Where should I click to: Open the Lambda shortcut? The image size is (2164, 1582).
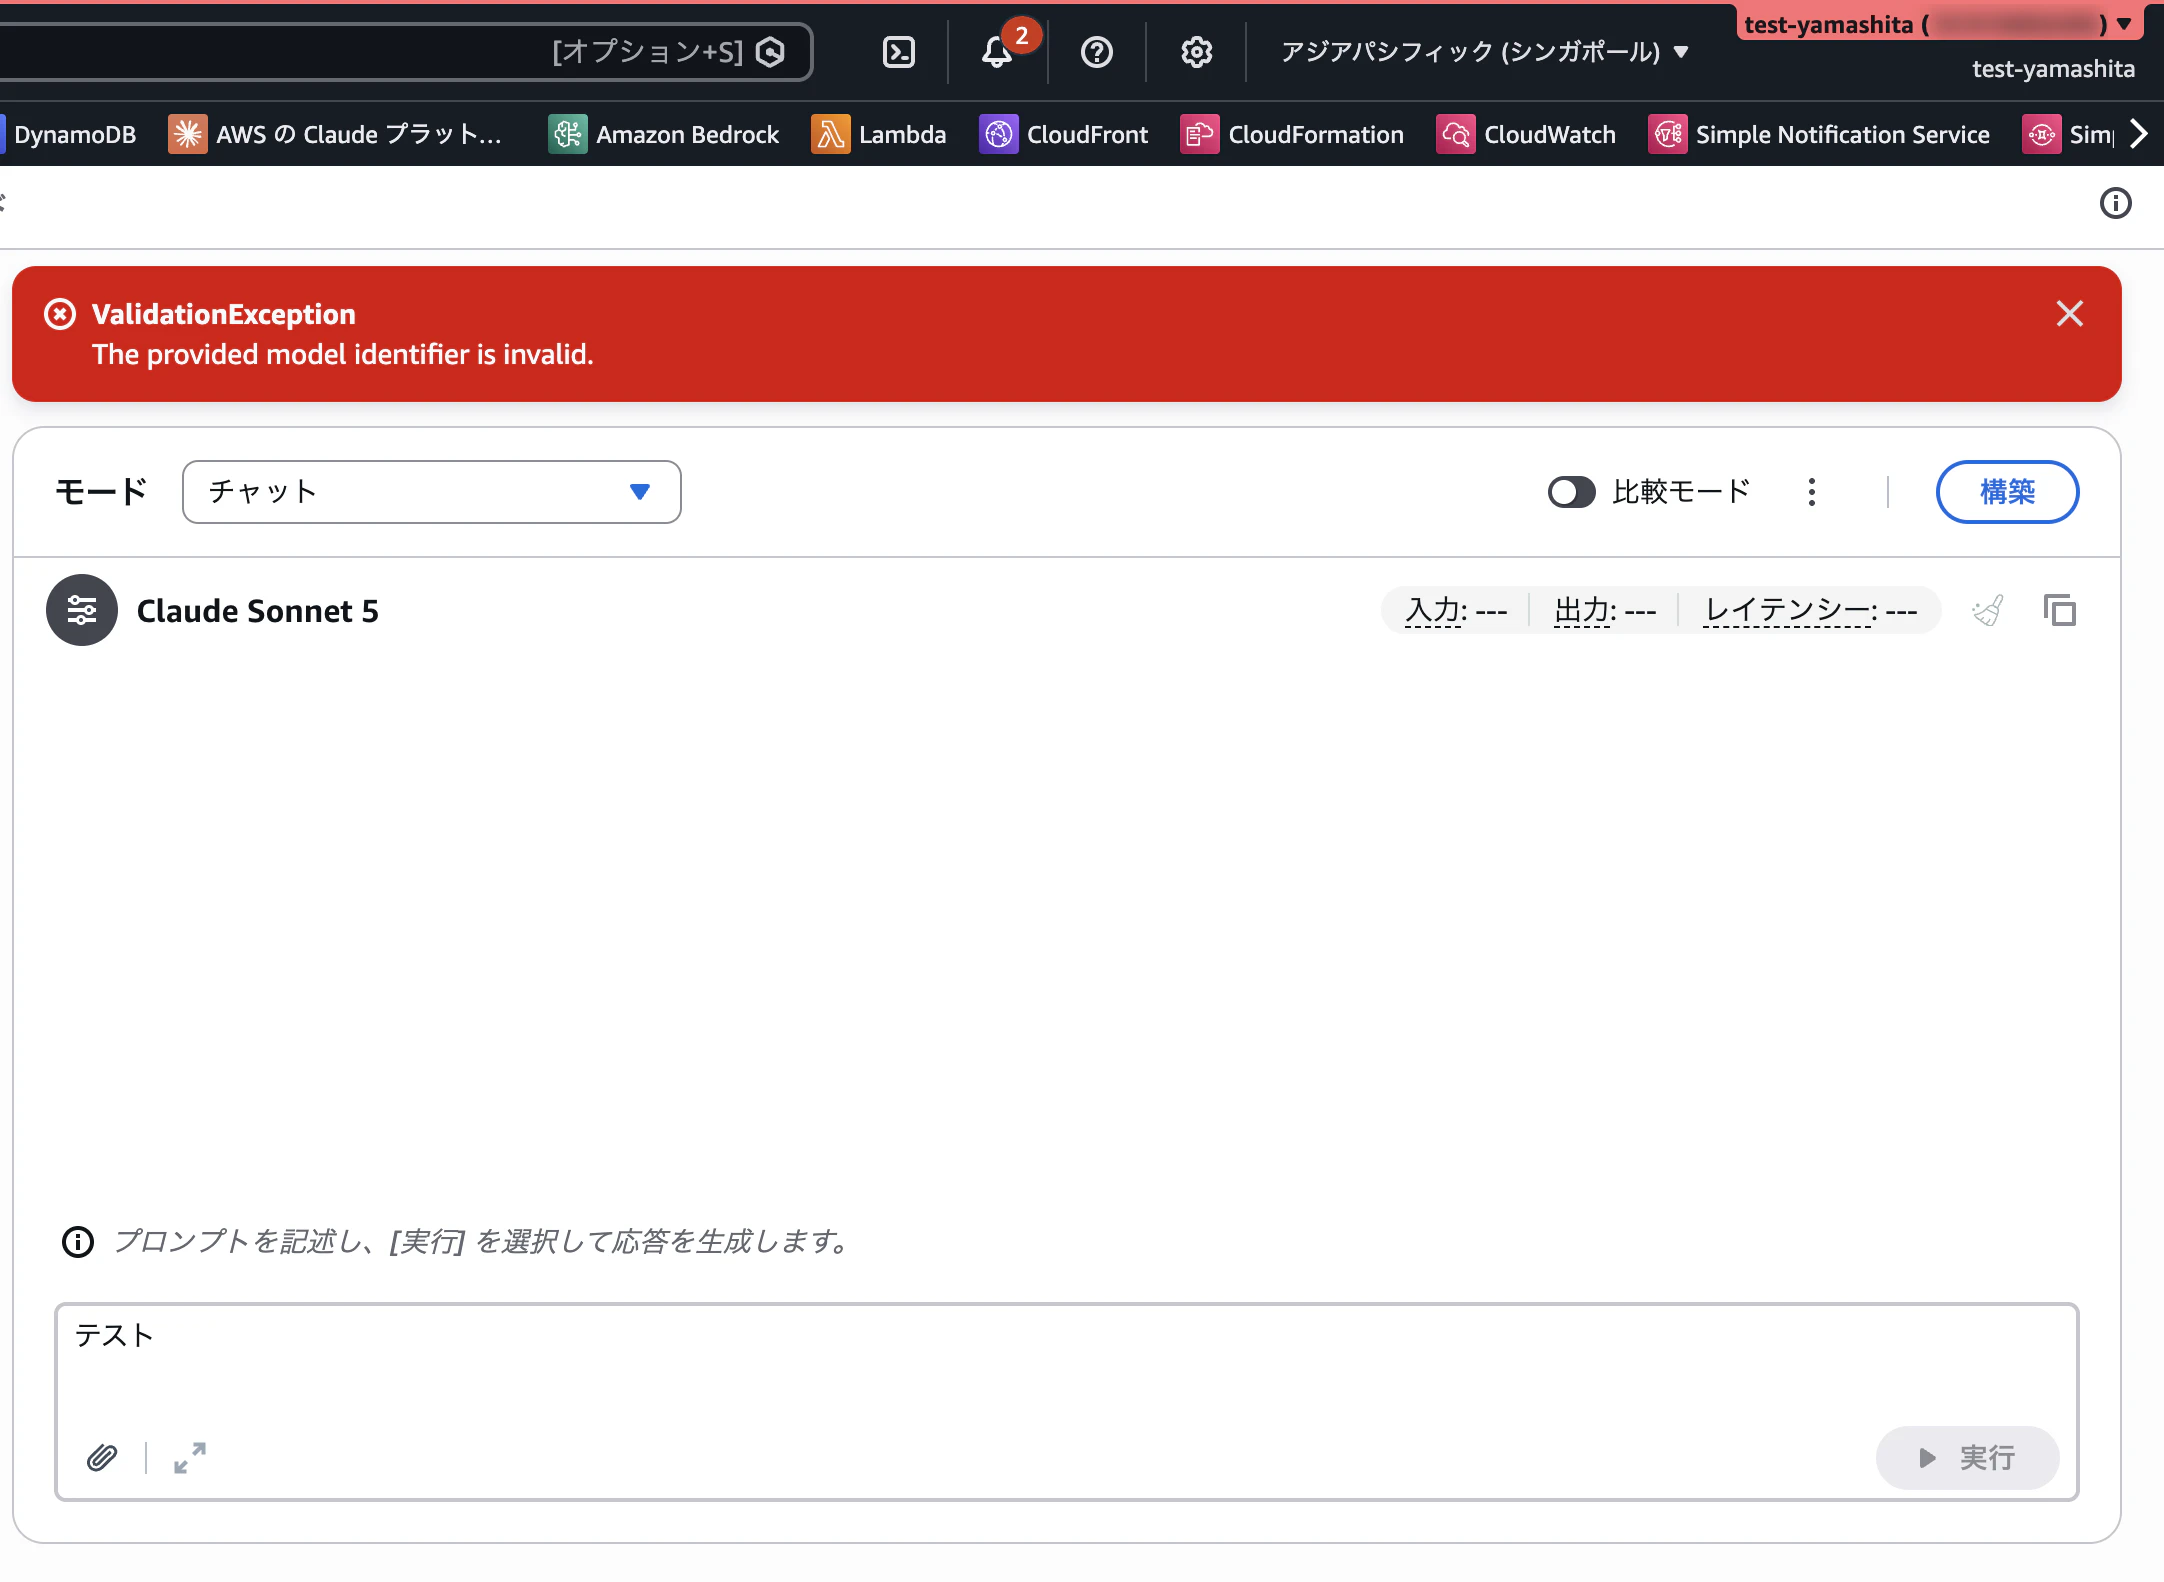879,134
